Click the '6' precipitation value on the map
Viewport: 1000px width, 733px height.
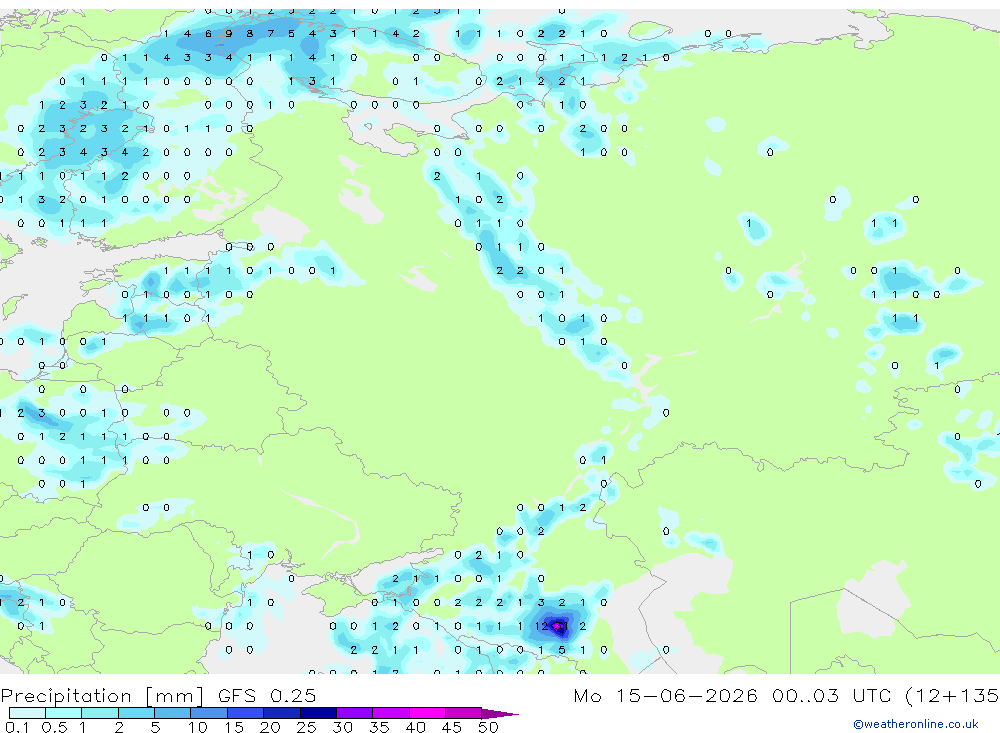click(x=208, y=34)
